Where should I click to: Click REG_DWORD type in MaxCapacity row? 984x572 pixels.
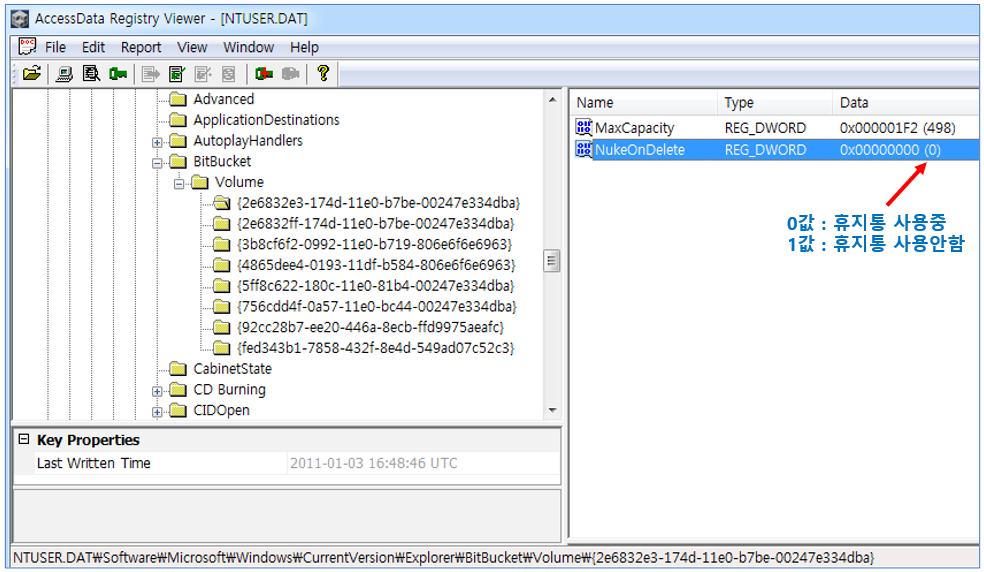coord(765,128)
